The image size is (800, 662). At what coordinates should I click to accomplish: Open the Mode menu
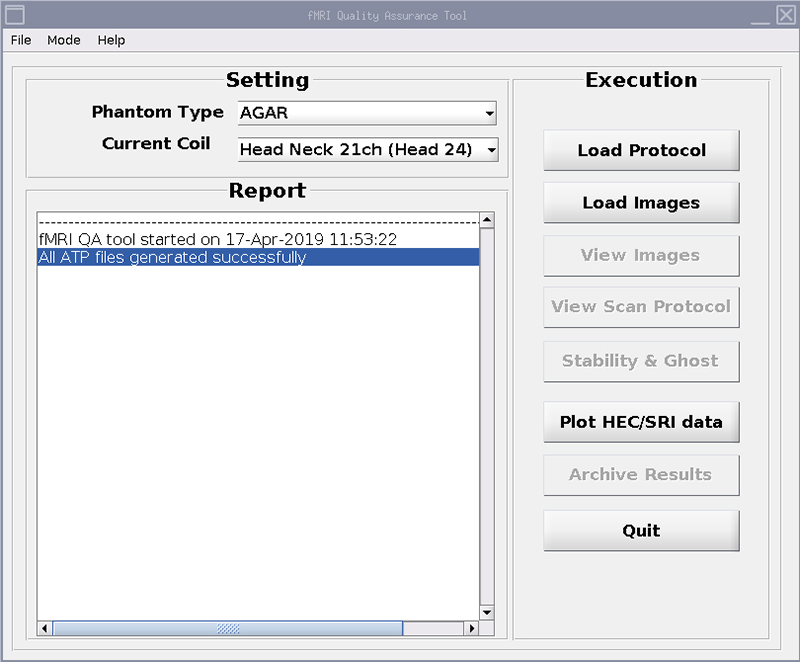point(64,40)
